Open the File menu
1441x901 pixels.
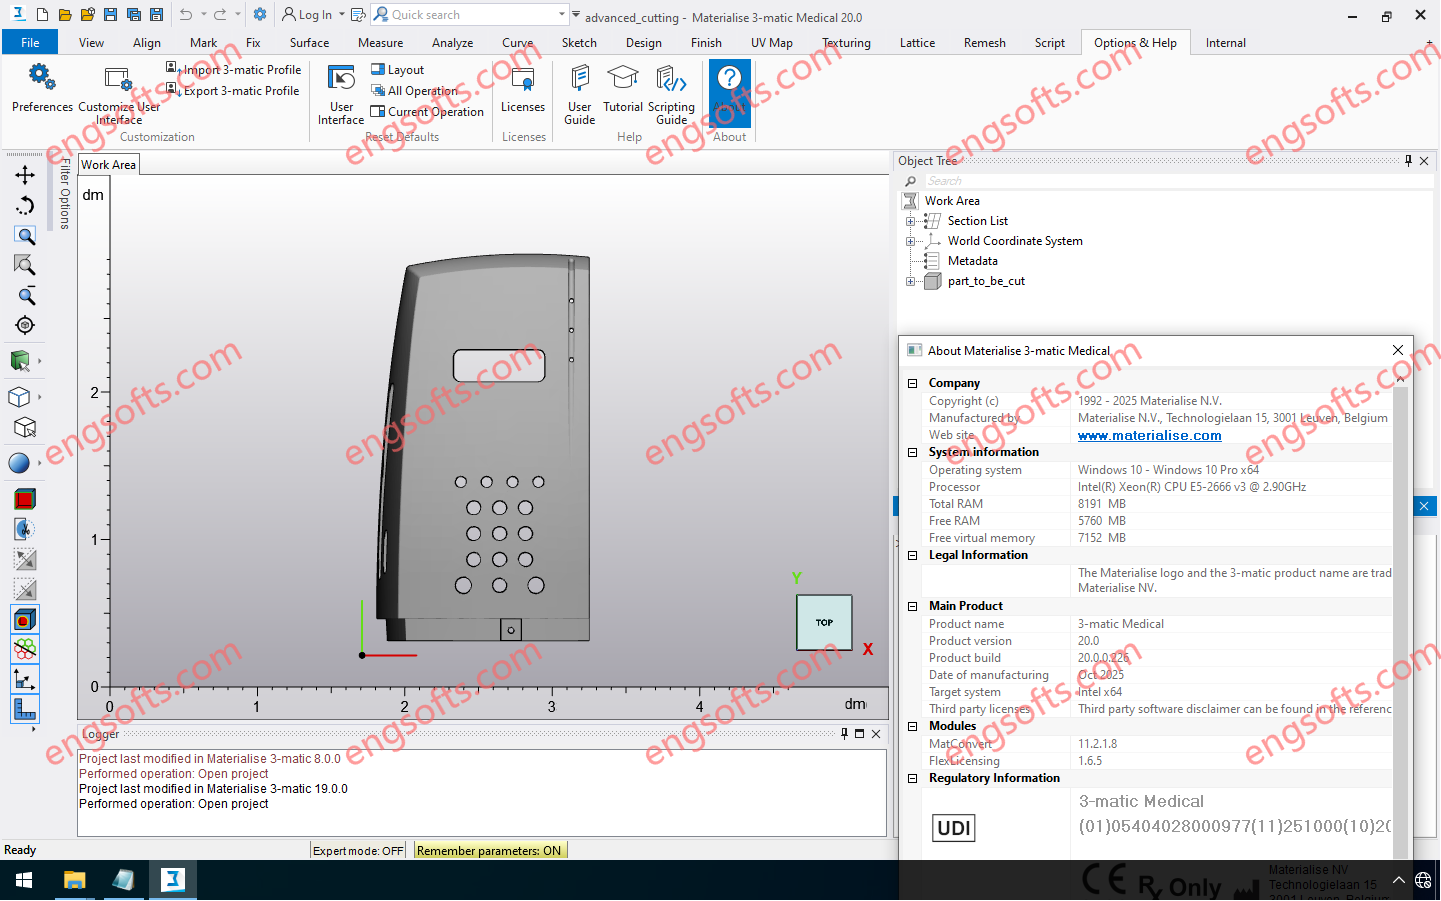[30, 43]
